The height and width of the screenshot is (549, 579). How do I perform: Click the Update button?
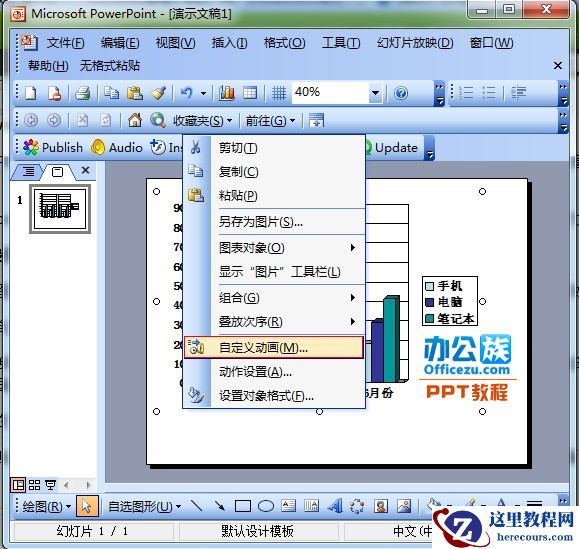click(x=392, y=148)
